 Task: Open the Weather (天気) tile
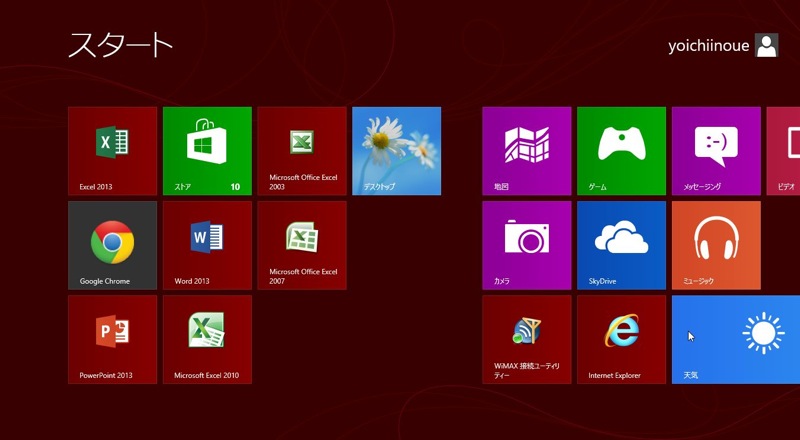click(736, 339)
